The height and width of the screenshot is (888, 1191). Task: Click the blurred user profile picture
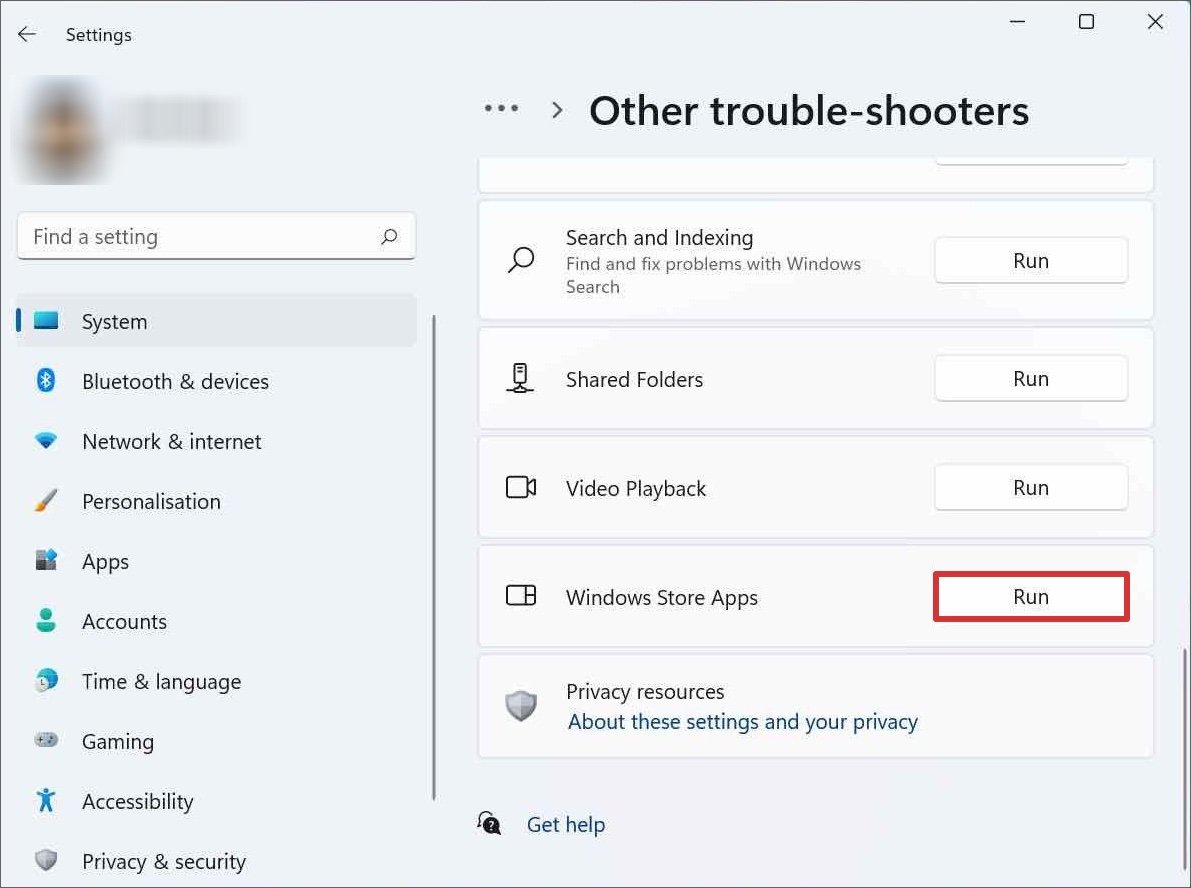pos(64,130)
